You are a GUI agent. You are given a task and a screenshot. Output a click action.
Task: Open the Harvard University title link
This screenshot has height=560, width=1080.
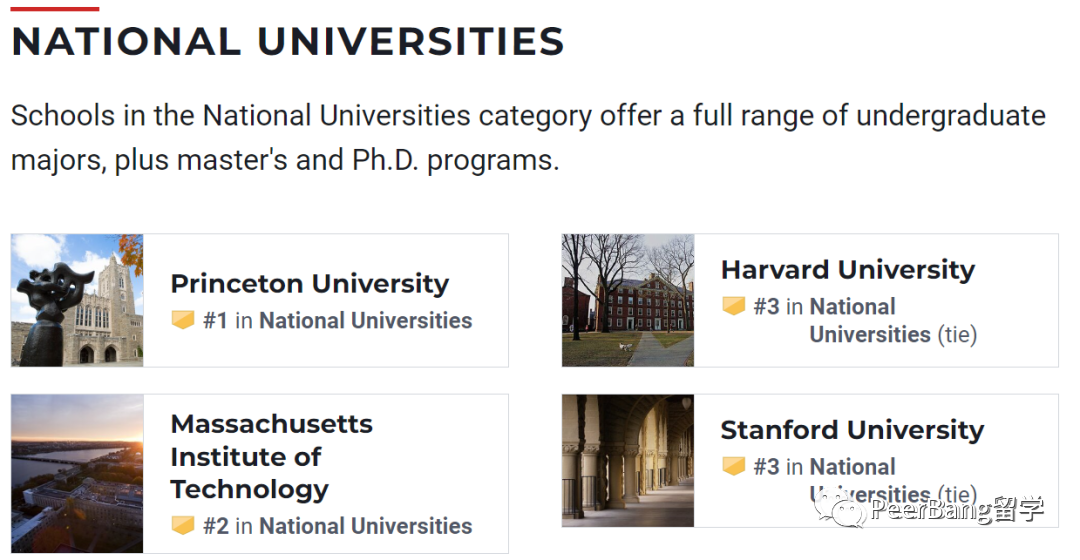pyautogui.click(x=847, y=269)
